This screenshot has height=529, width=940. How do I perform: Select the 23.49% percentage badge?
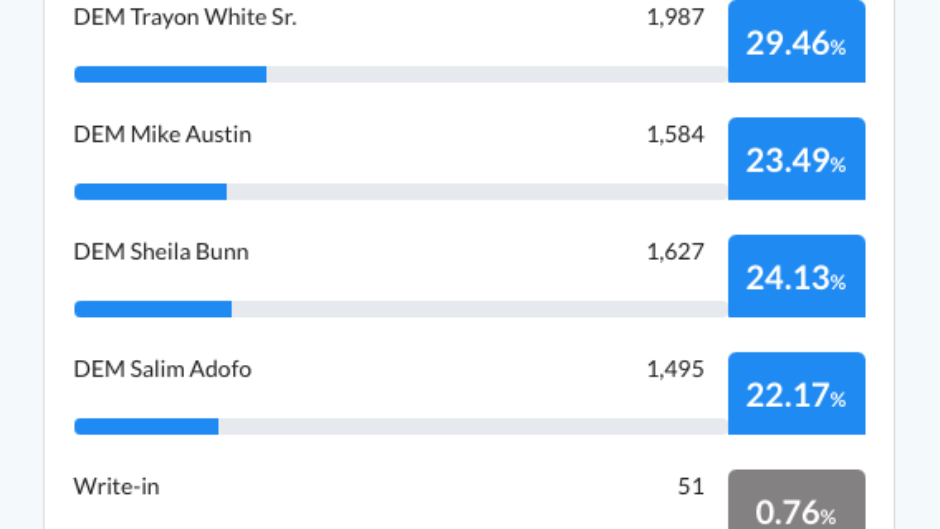pyautogui.click(x=796, y=158)
